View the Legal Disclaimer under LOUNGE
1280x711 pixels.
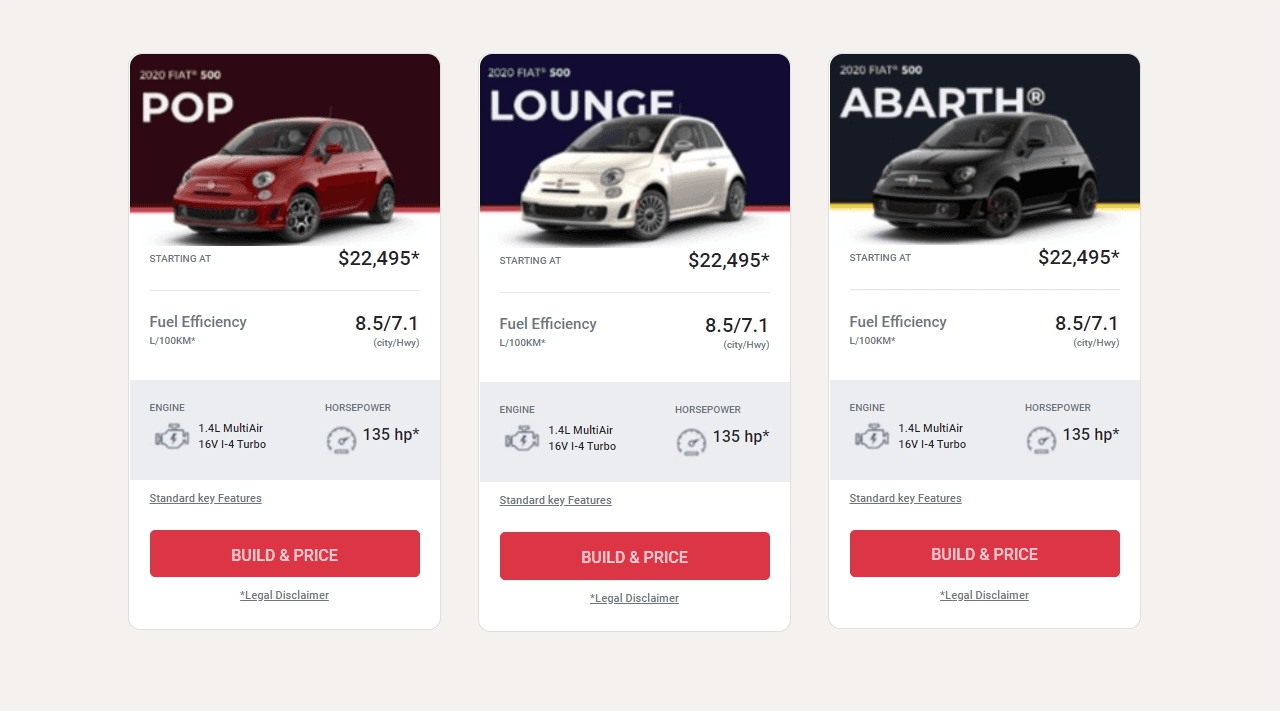(634, 598)
